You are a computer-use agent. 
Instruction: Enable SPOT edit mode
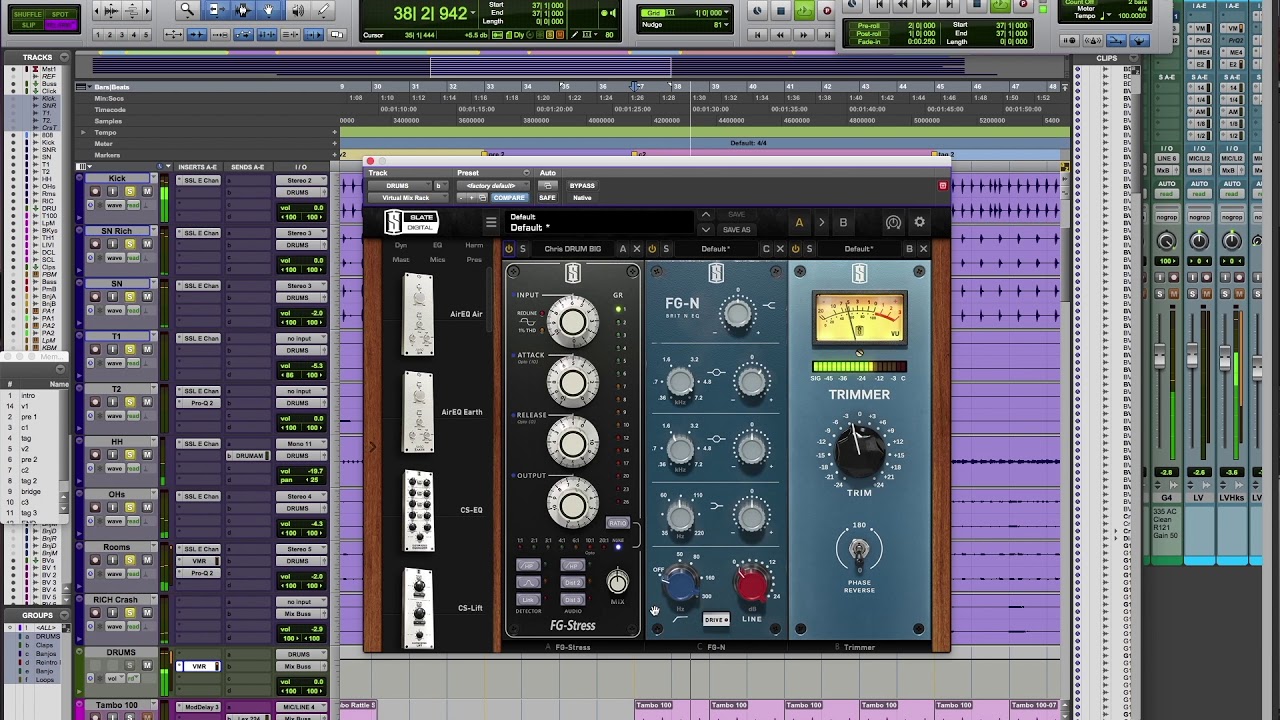click(x=60, y=15)
